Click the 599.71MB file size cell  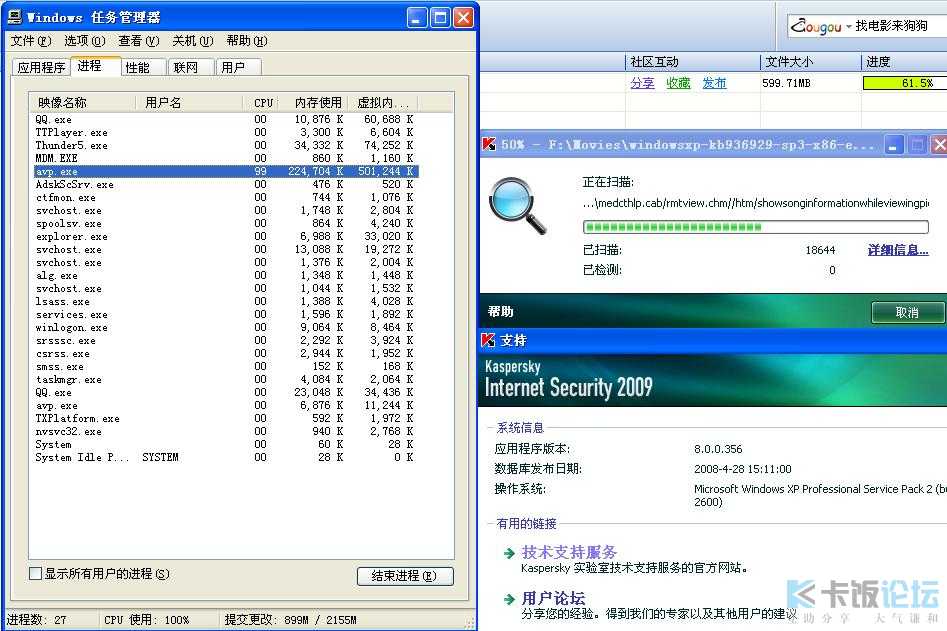click(786, 83)
